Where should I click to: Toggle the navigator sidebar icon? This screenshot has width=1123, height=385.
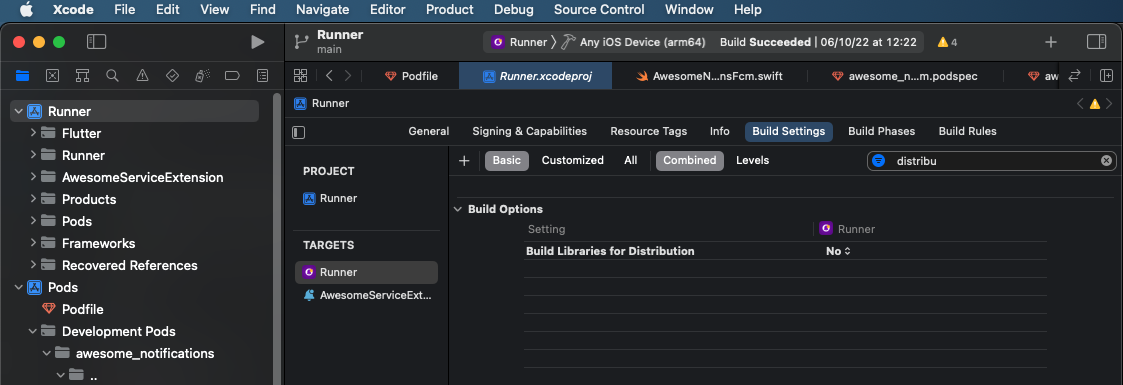(97, 42)
